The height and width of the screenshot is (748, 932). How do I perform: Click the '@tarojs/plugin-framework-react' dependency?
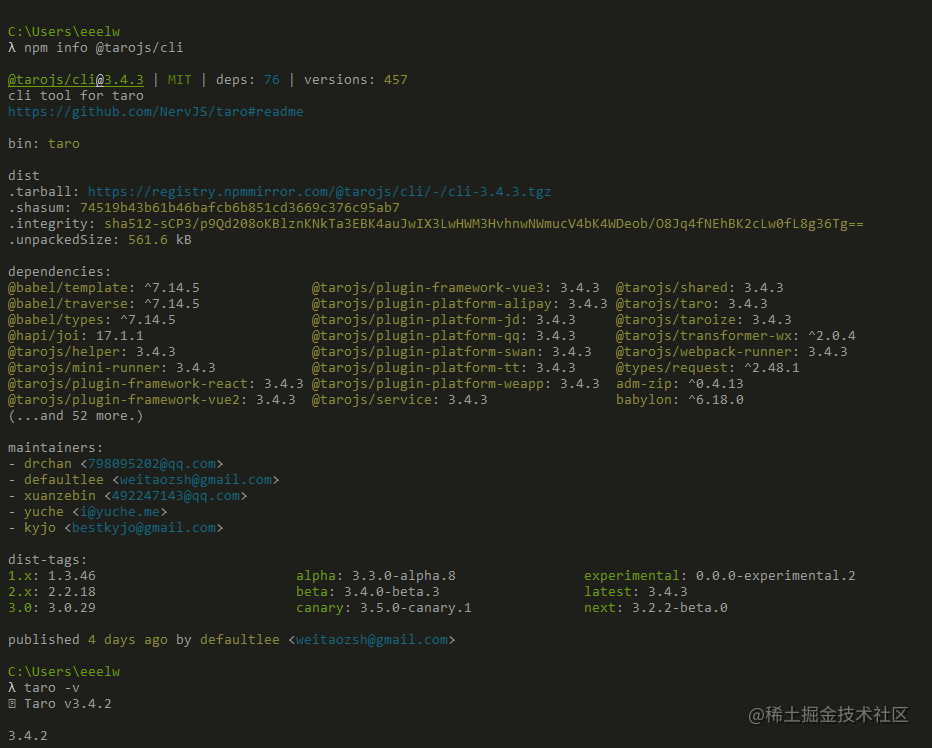156,384
